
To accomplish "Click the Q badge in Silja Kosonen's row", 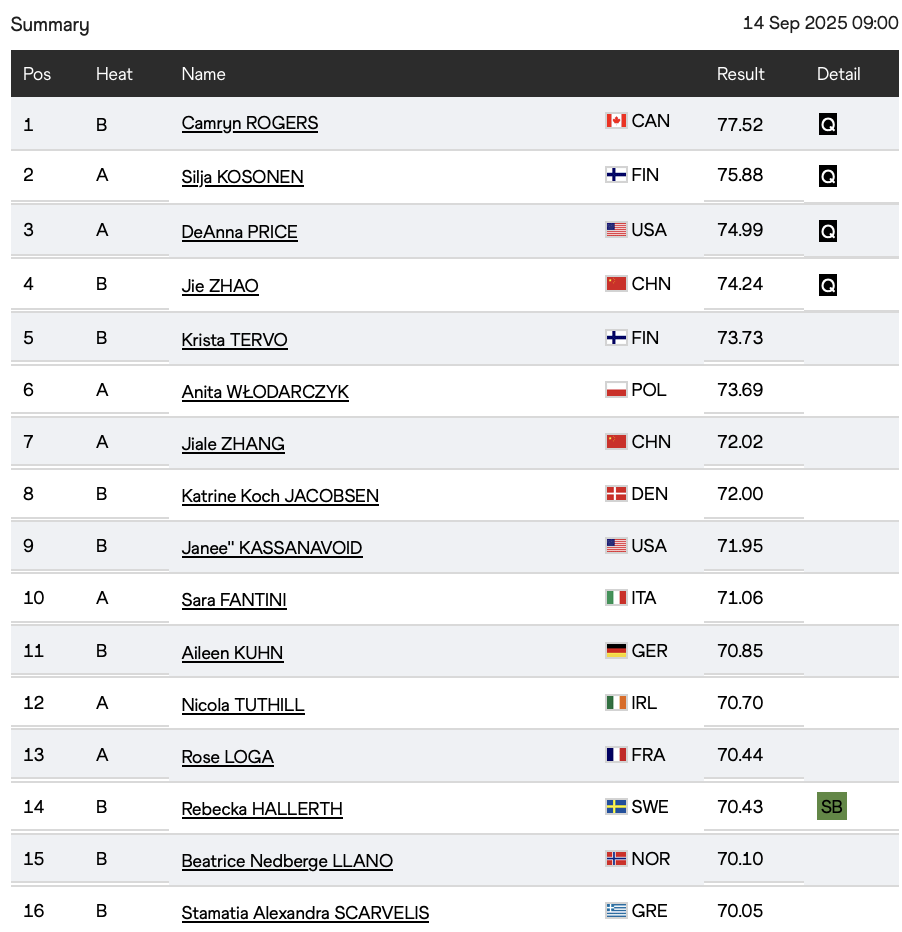I will pyautogui.click(x=827, y=176).
